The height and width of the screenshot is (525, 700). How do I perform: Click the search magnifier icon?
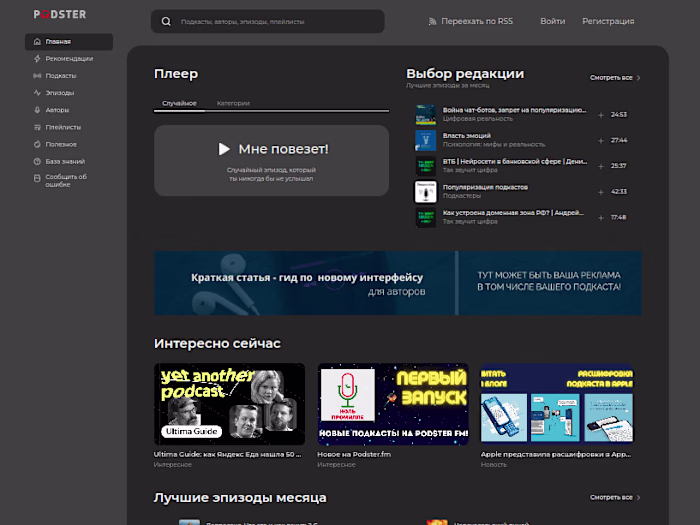pos(166,21)
